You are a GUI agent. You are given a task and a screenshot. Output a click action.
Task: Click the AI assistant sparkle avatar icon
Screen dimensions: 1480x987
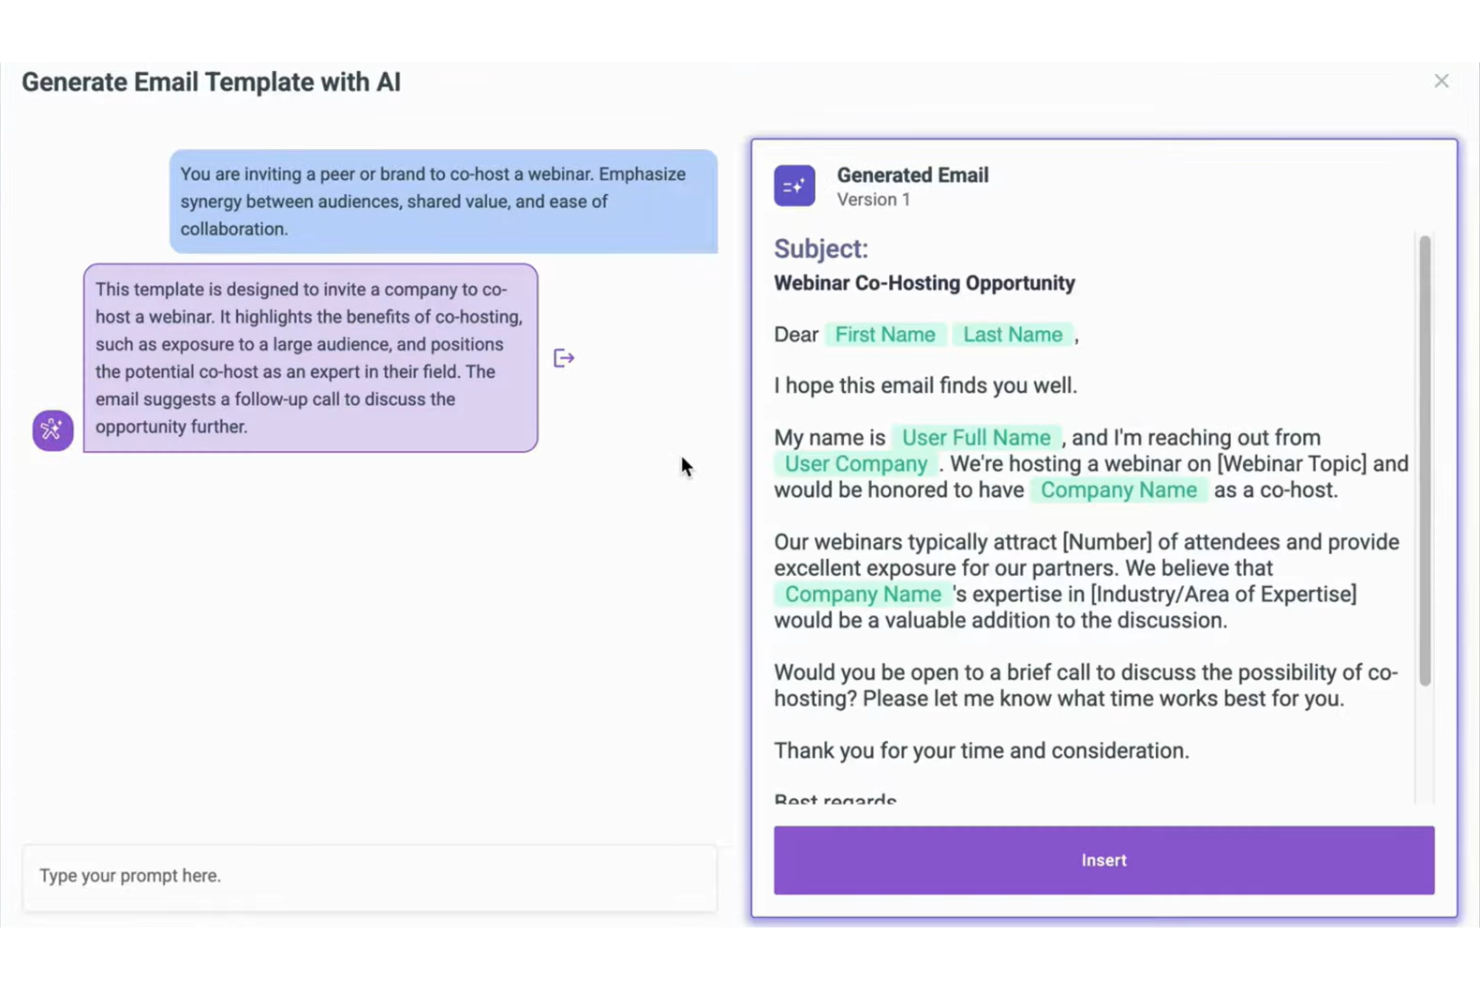[x=52, y=430]
